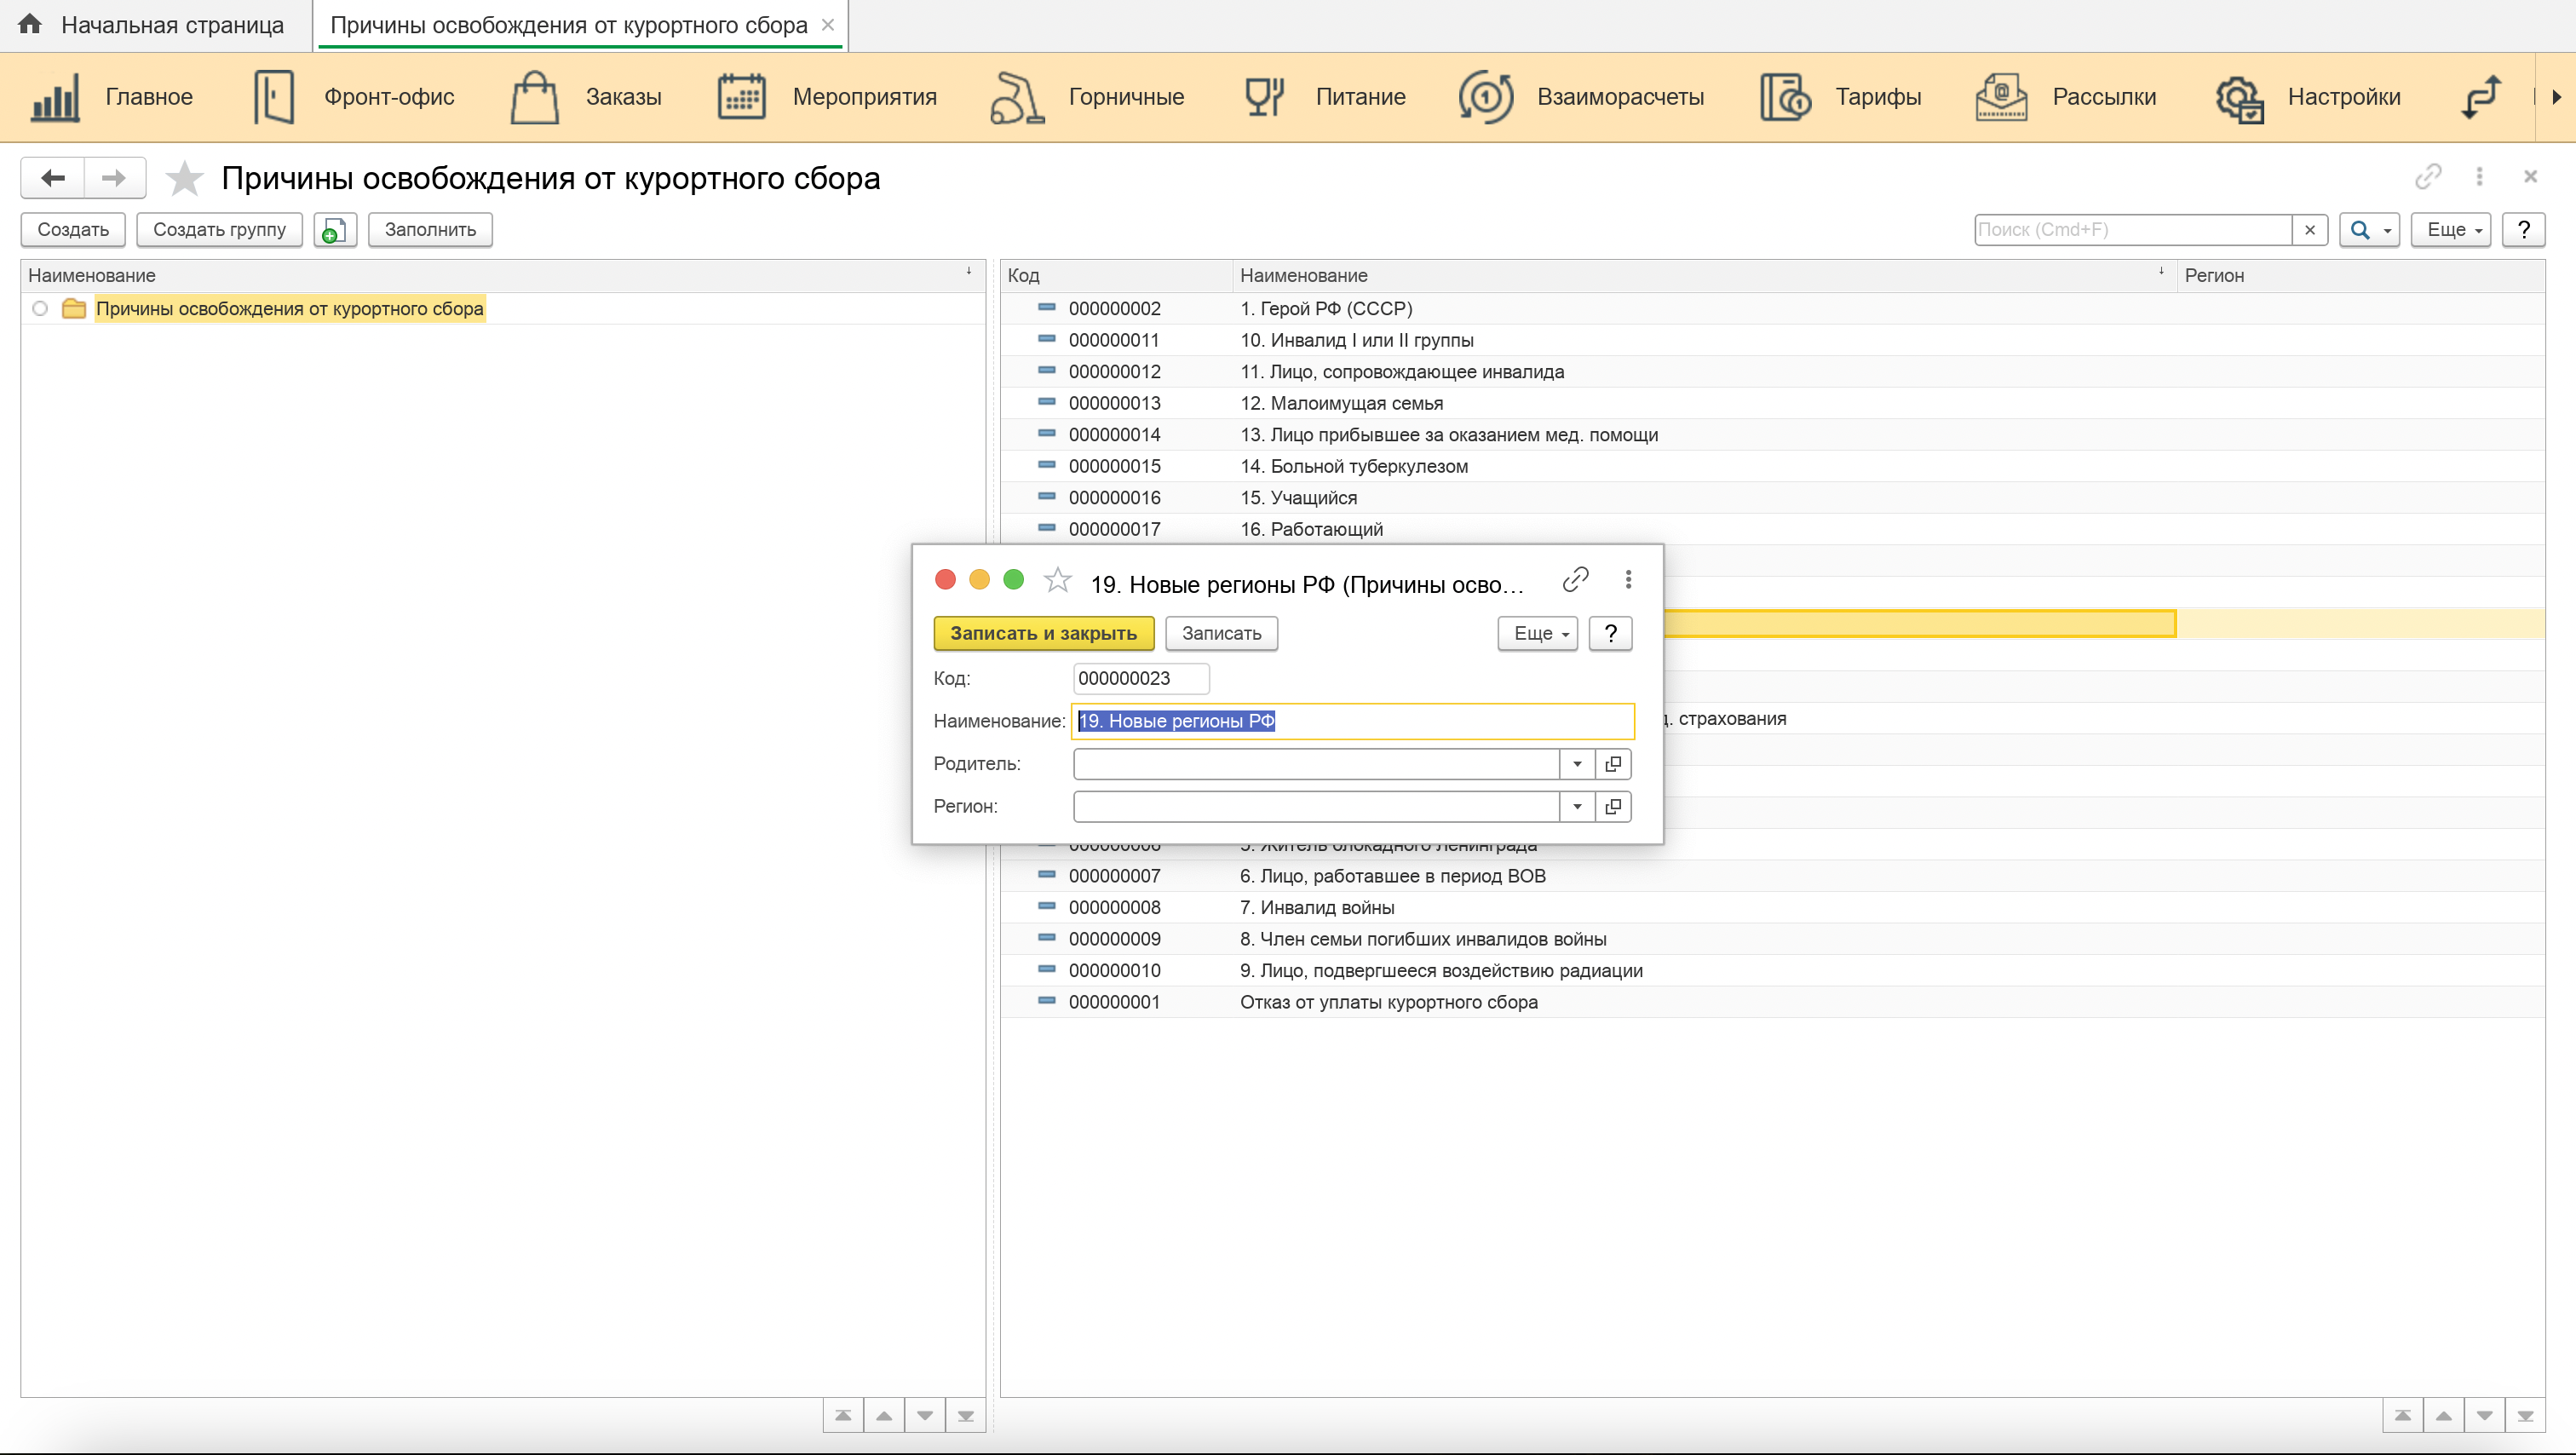
Task: Clear the search field with X
Action: click(2310, 230)
